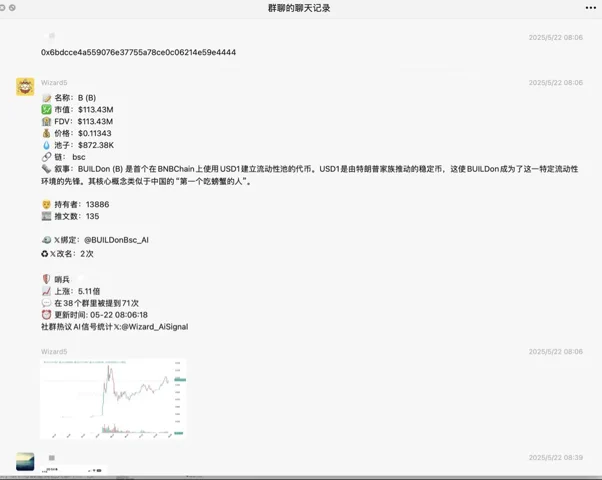Click the 上涨 5.11倍 text
This screenshot has height=480, width=602.
coord(77,291)
